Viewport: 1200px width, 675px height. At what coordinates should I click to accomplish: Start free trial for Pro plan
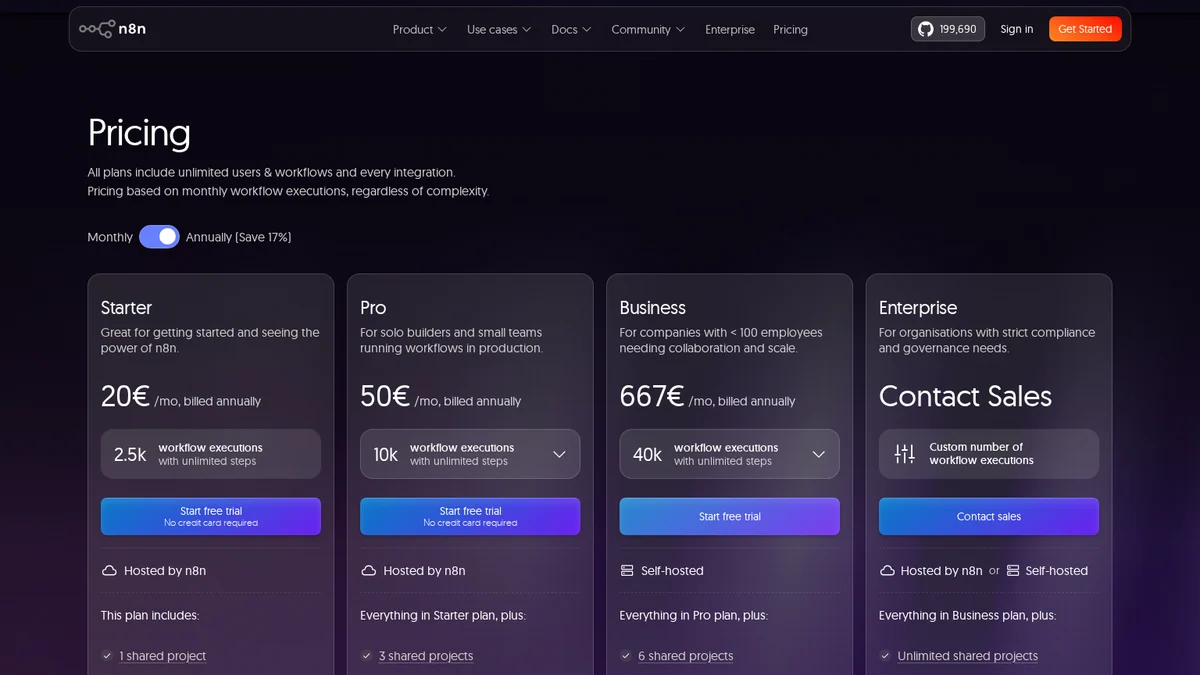point(470,516)
